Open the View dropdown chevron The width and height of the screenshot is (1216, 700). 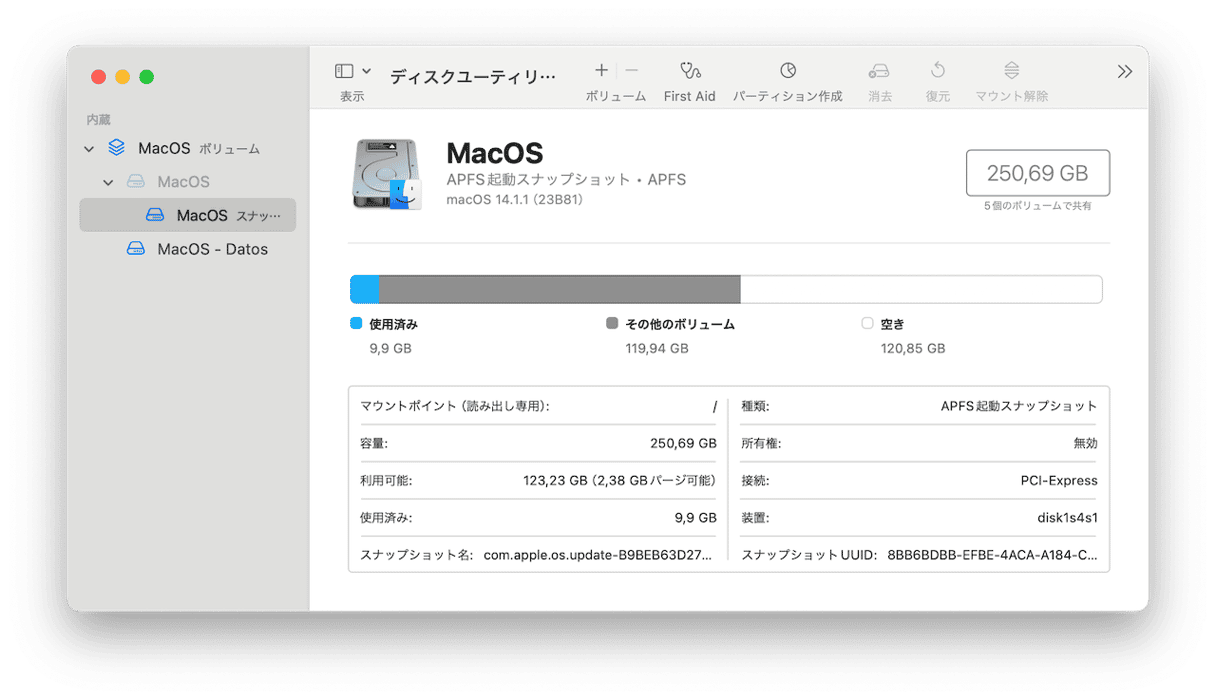pos(367,71)
